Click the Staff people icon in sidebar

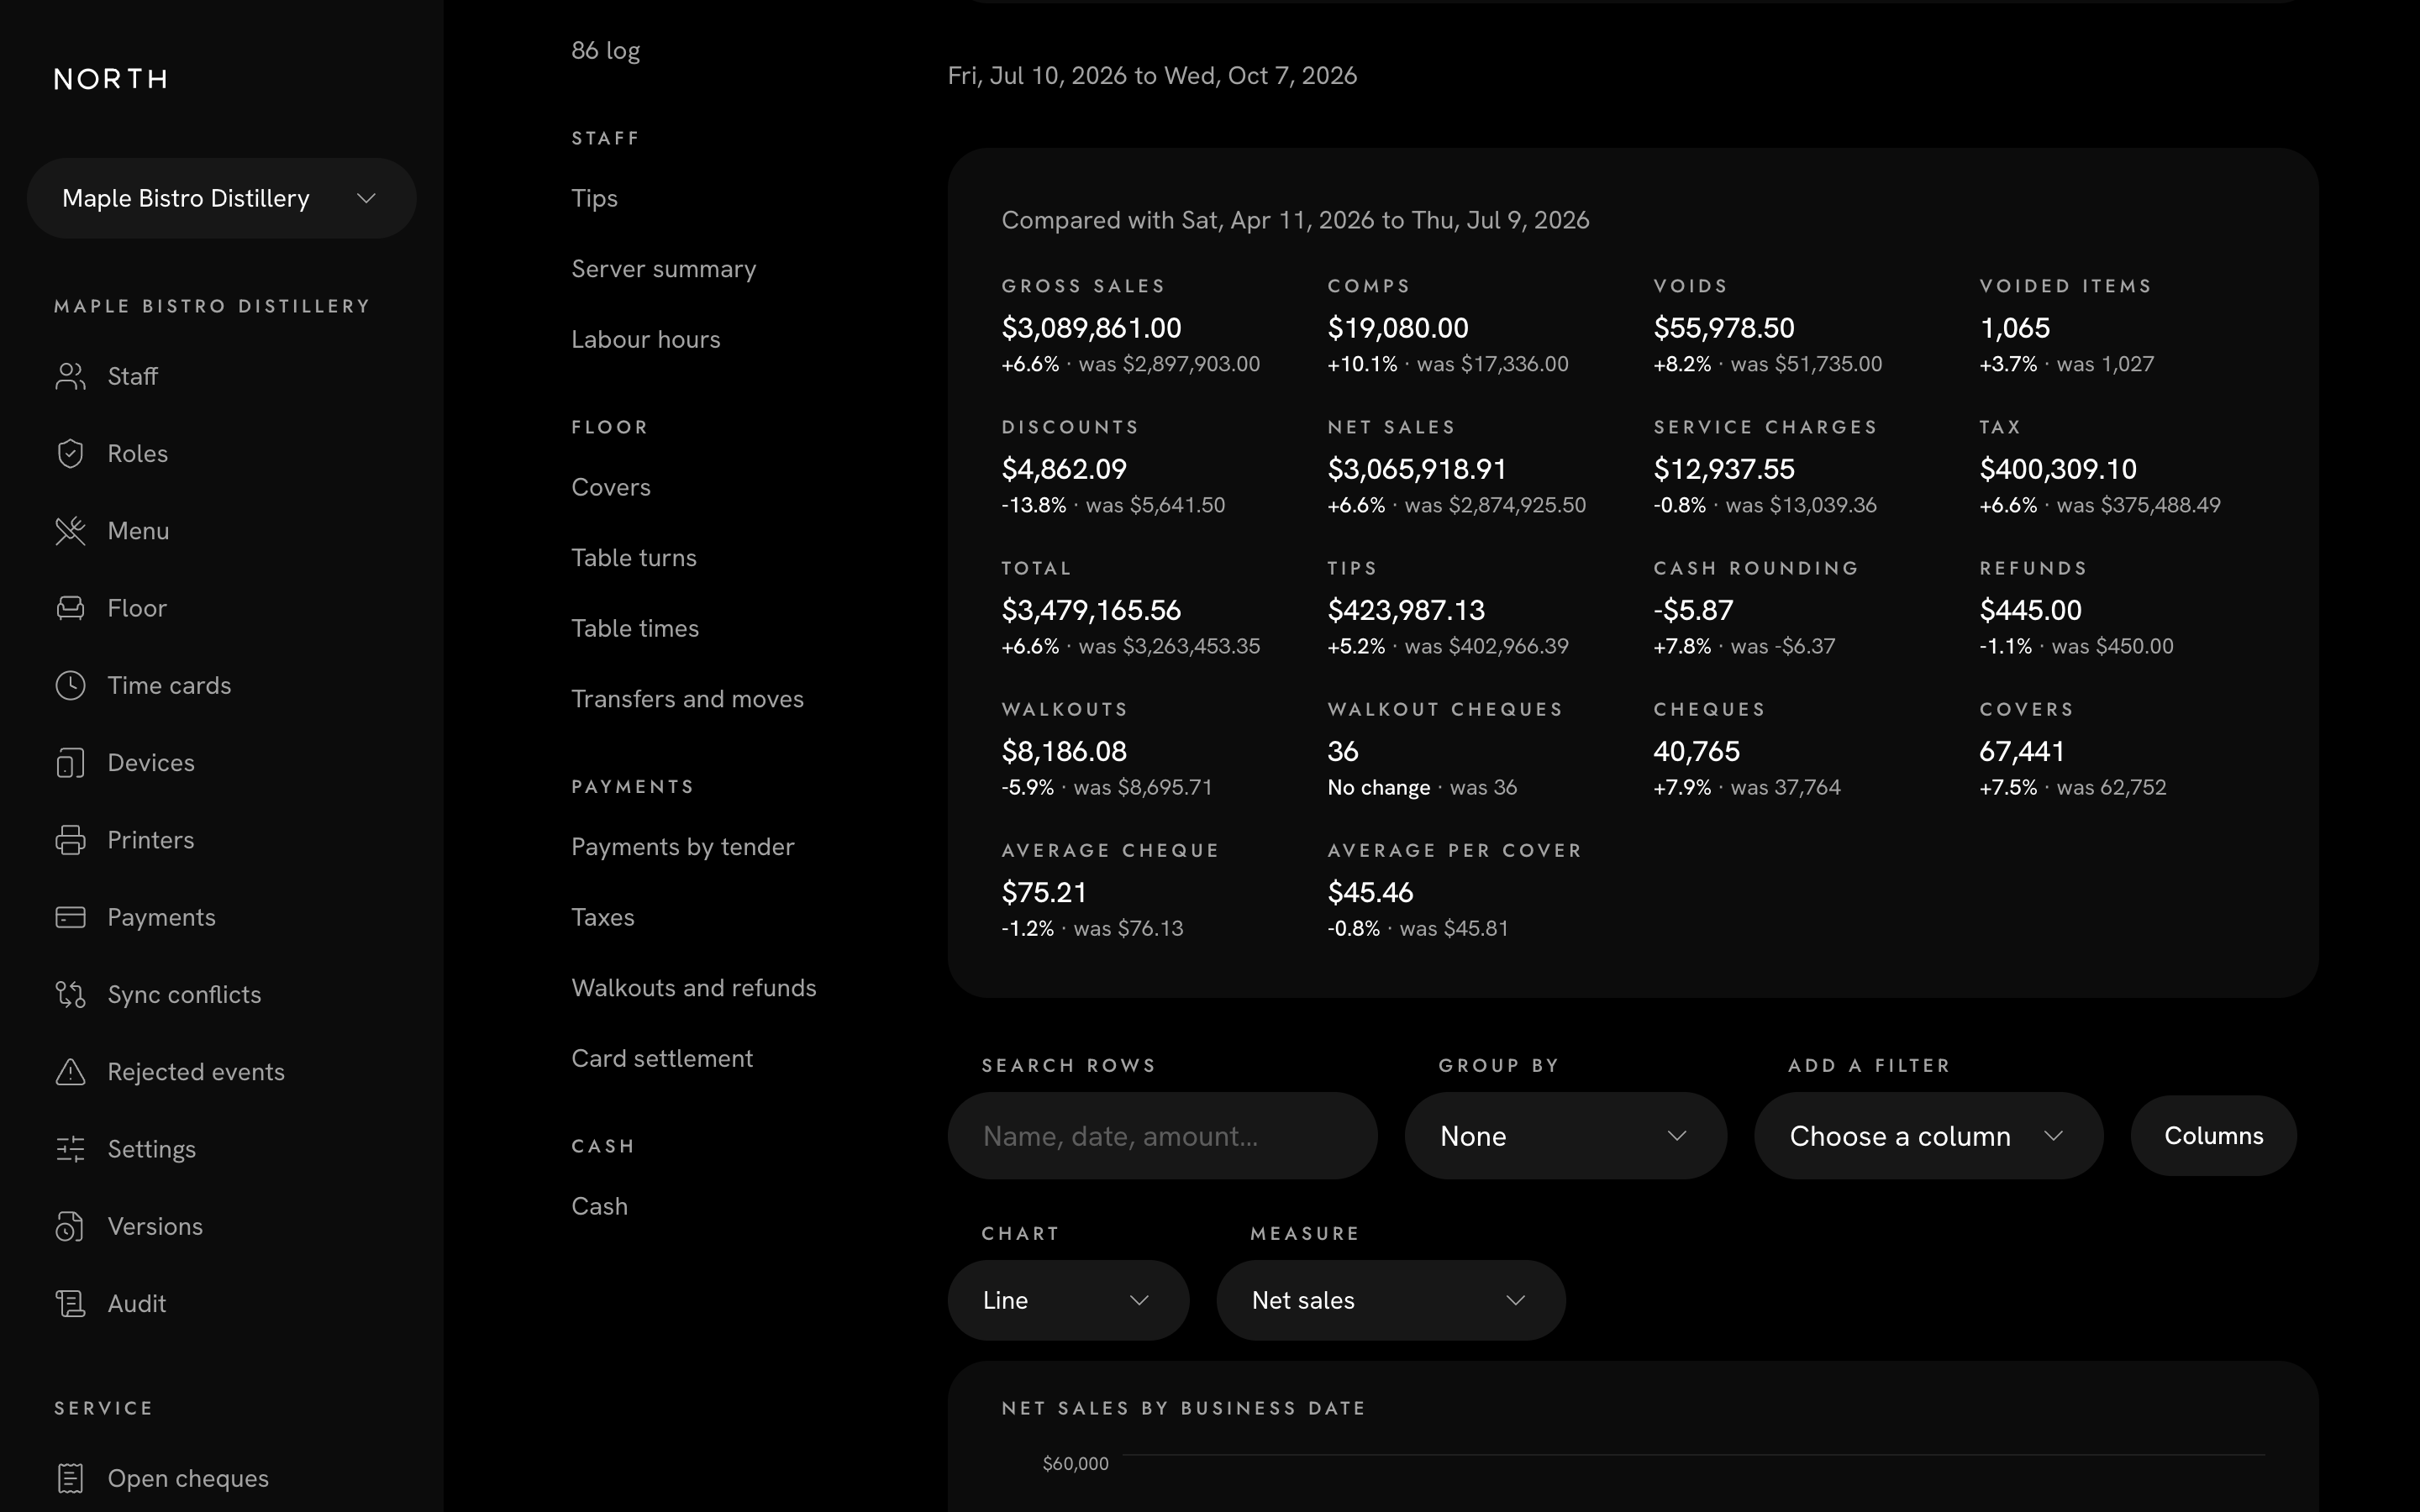coord(70,376)
